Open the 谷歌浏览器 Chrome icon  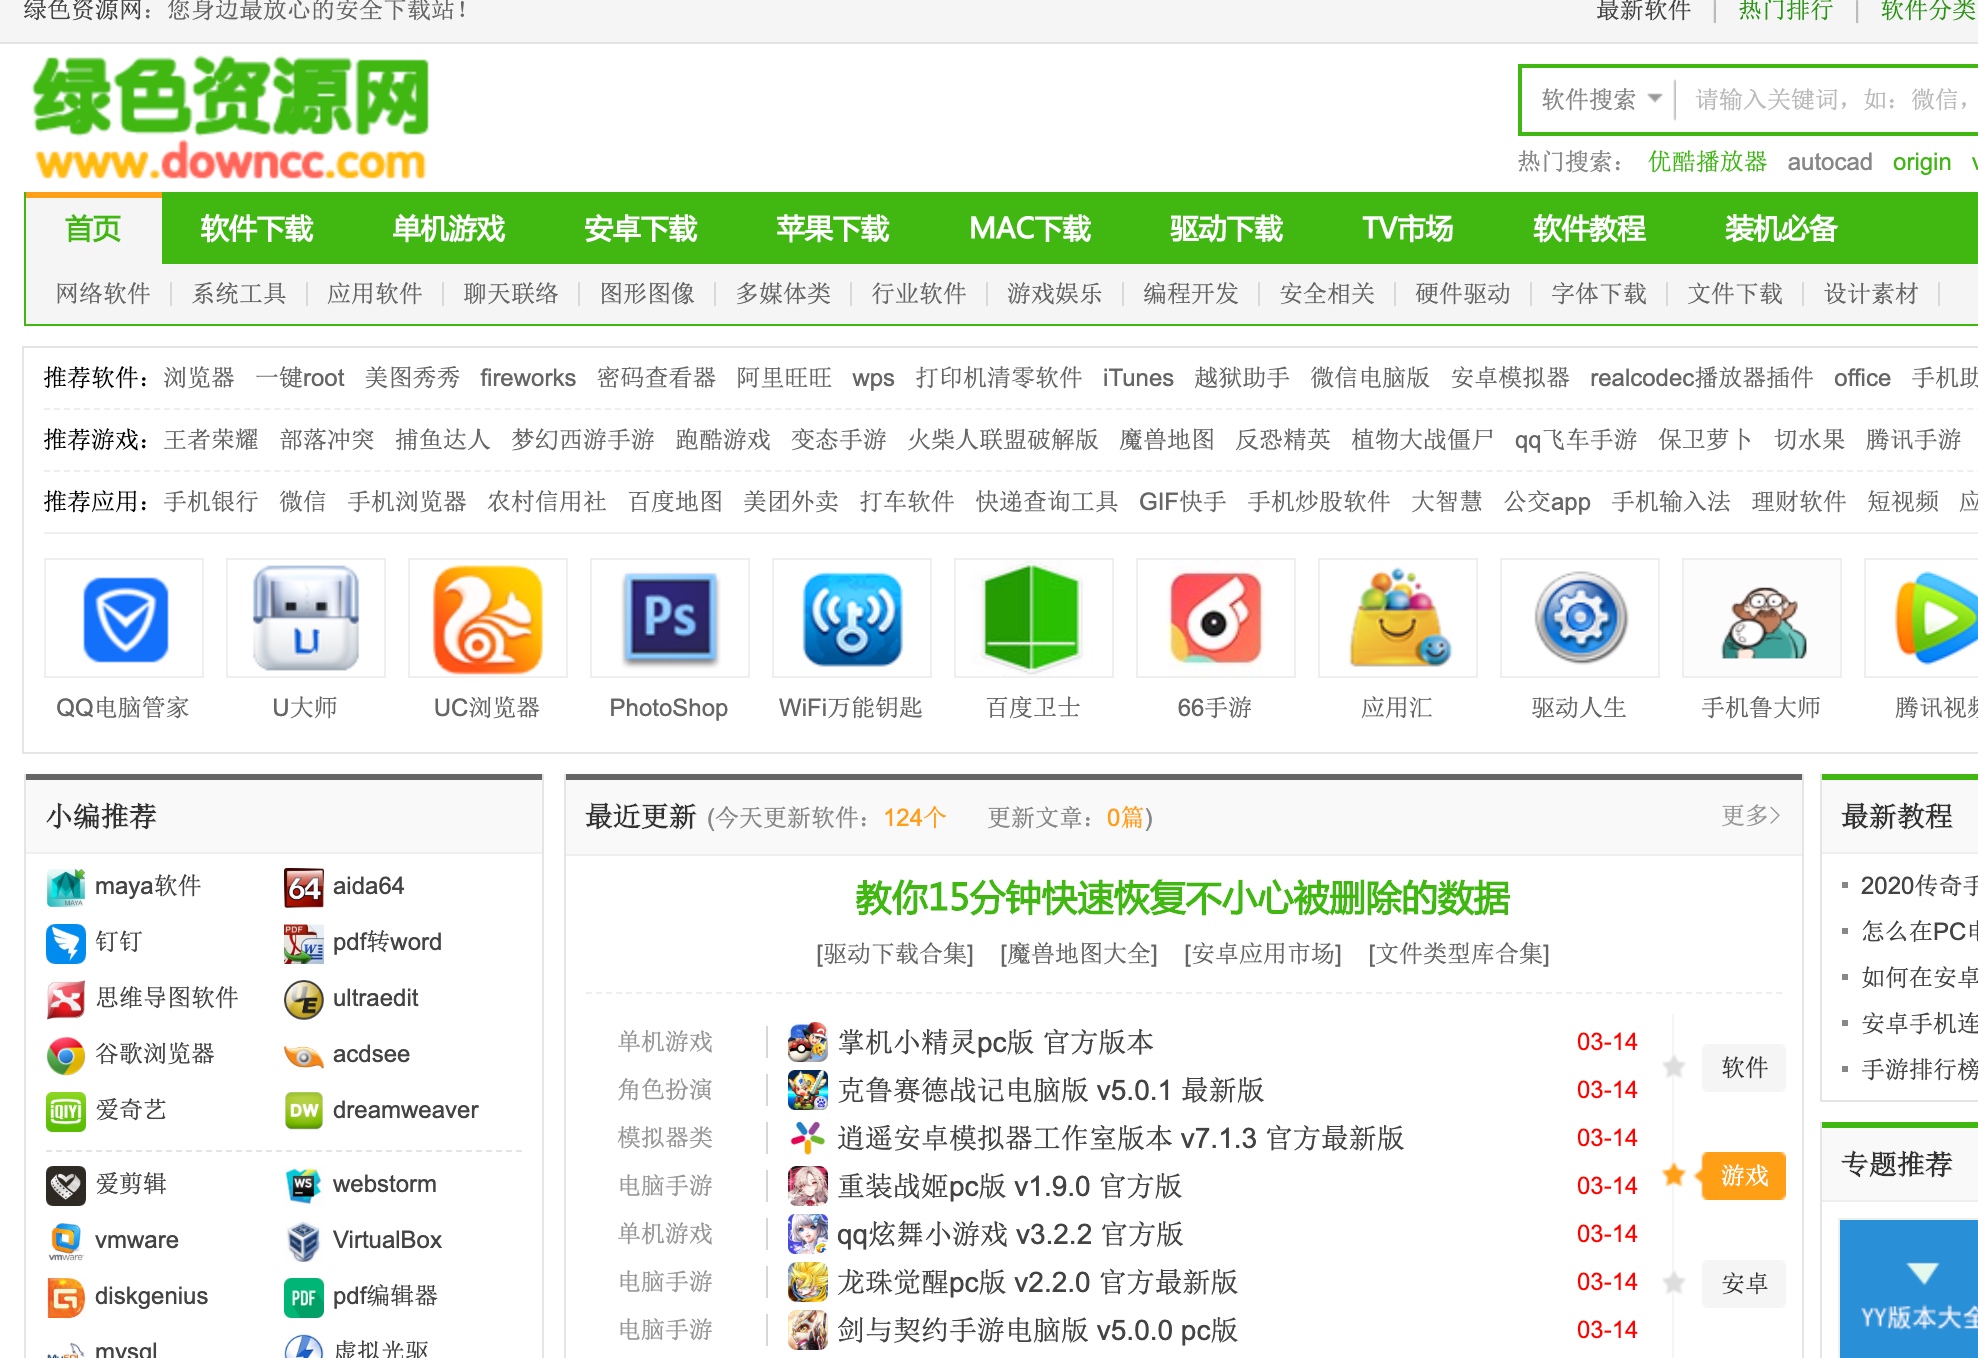point(66,1055)
